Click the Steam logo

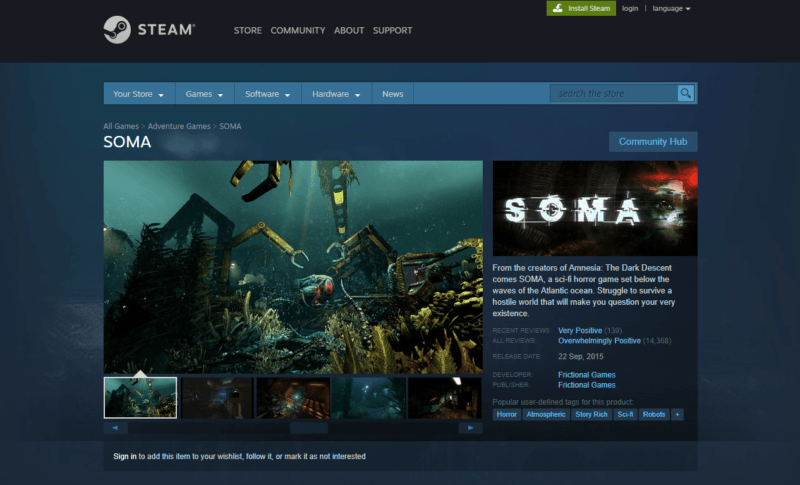point(149,30)
